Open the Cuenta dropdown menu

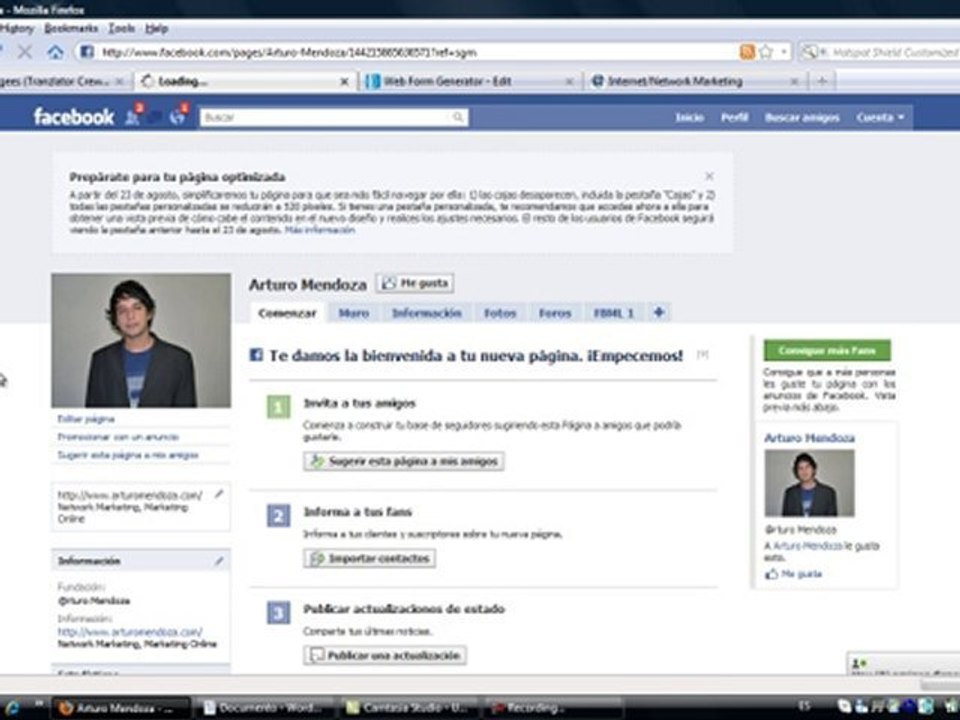880,117
